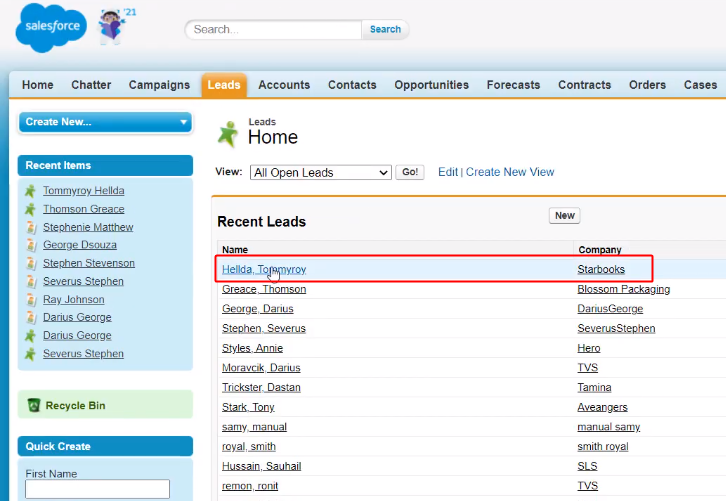Focus the top Search field
Image resolution: width=726 pixels, height=501 pixels.
[x=273, y=29]
